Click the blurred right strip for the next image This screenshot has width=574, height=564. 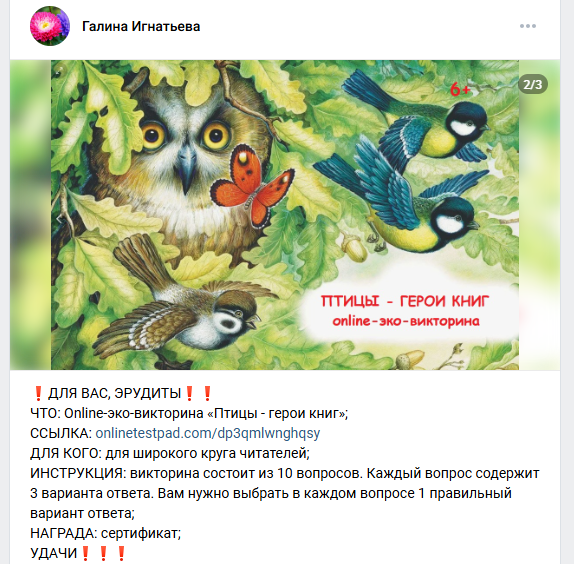click(539, 214)
